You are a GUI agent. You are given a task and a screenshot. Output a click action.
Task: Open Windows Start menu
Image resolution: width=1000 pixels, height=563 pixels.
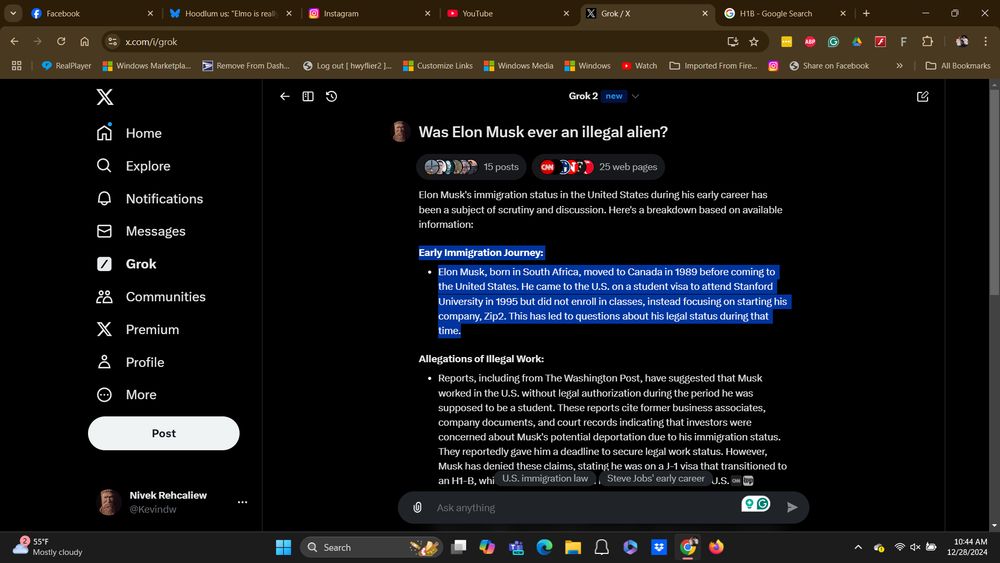[283, 547]
